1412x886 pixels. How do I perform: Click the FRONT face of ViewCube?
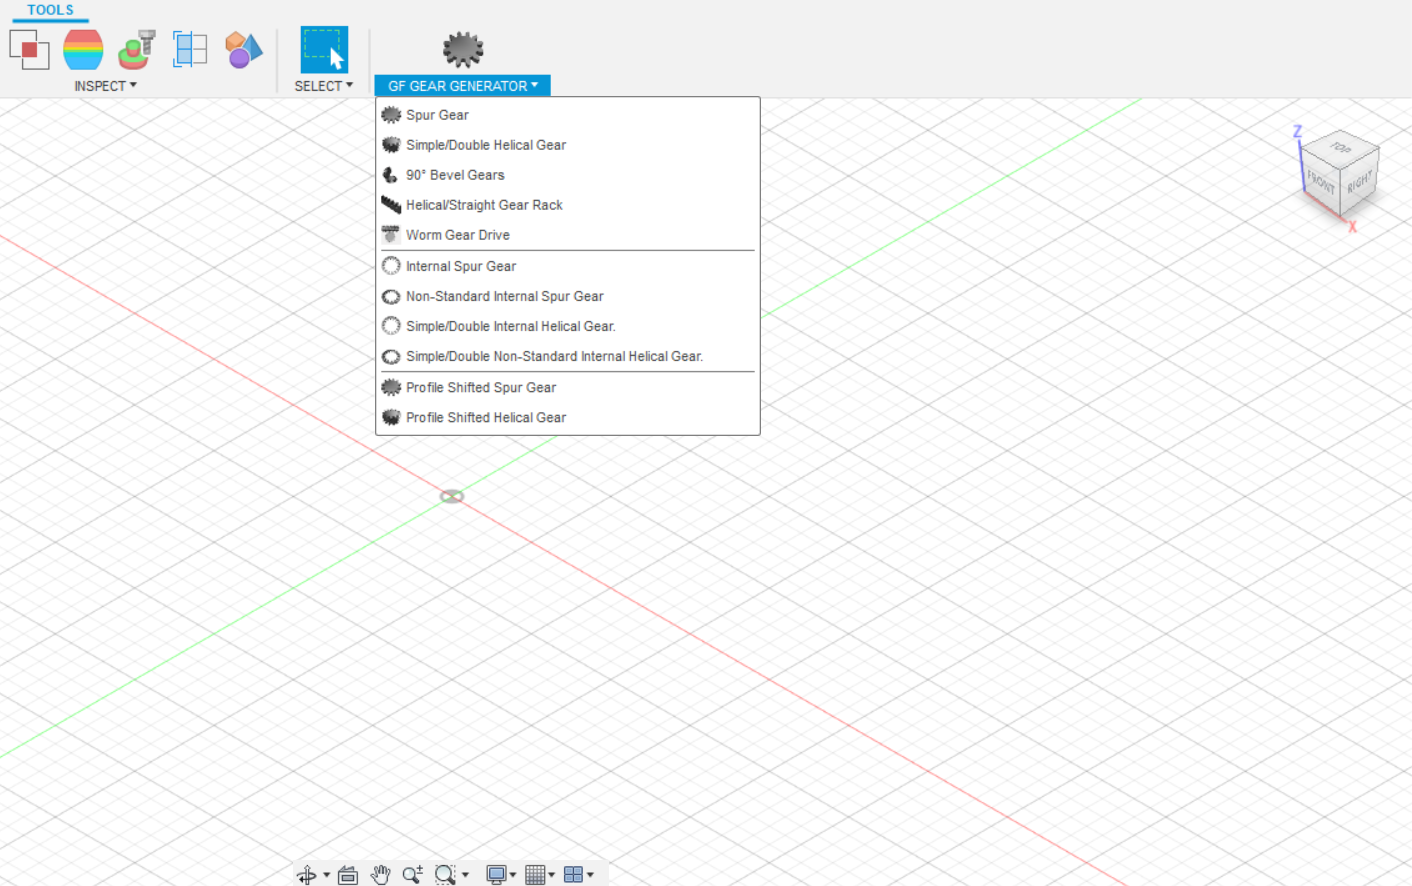point(1320,182)
